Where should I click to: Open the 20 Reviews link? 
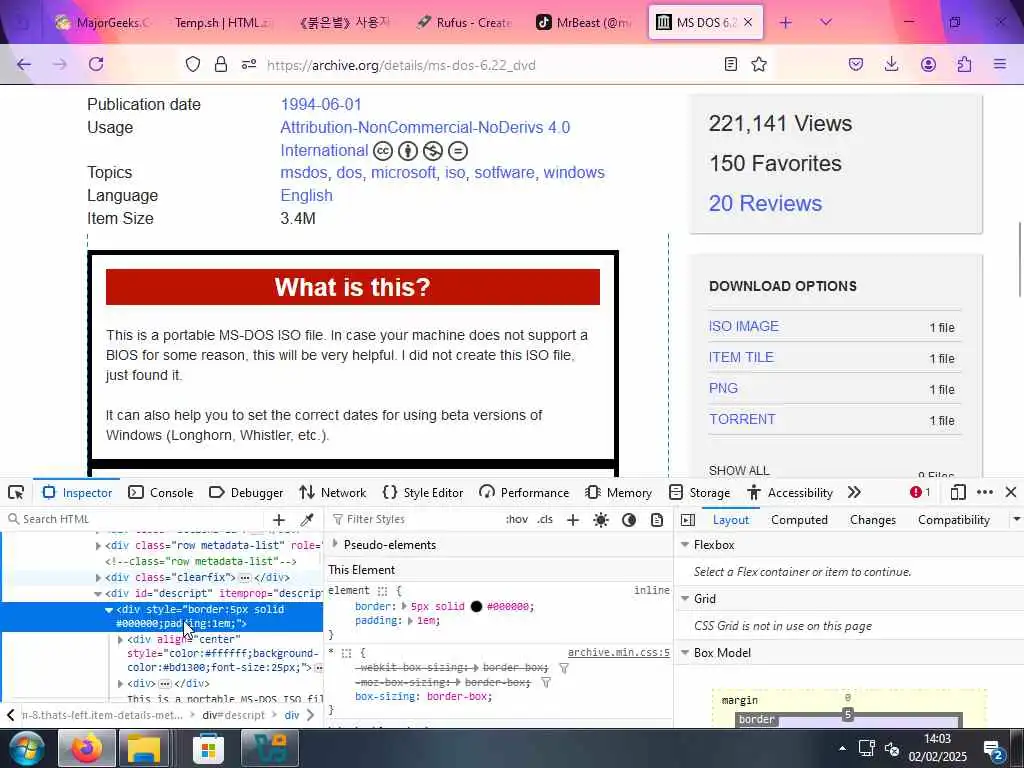tap(765, 203)
